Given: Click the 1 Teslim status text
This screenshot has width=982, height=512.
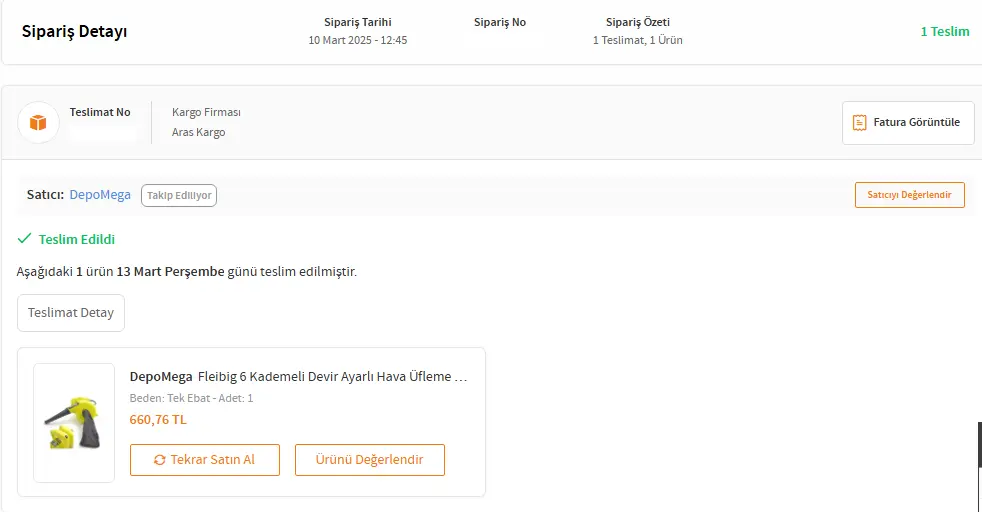Looking at the screenshot, I should tap(944, 32).
